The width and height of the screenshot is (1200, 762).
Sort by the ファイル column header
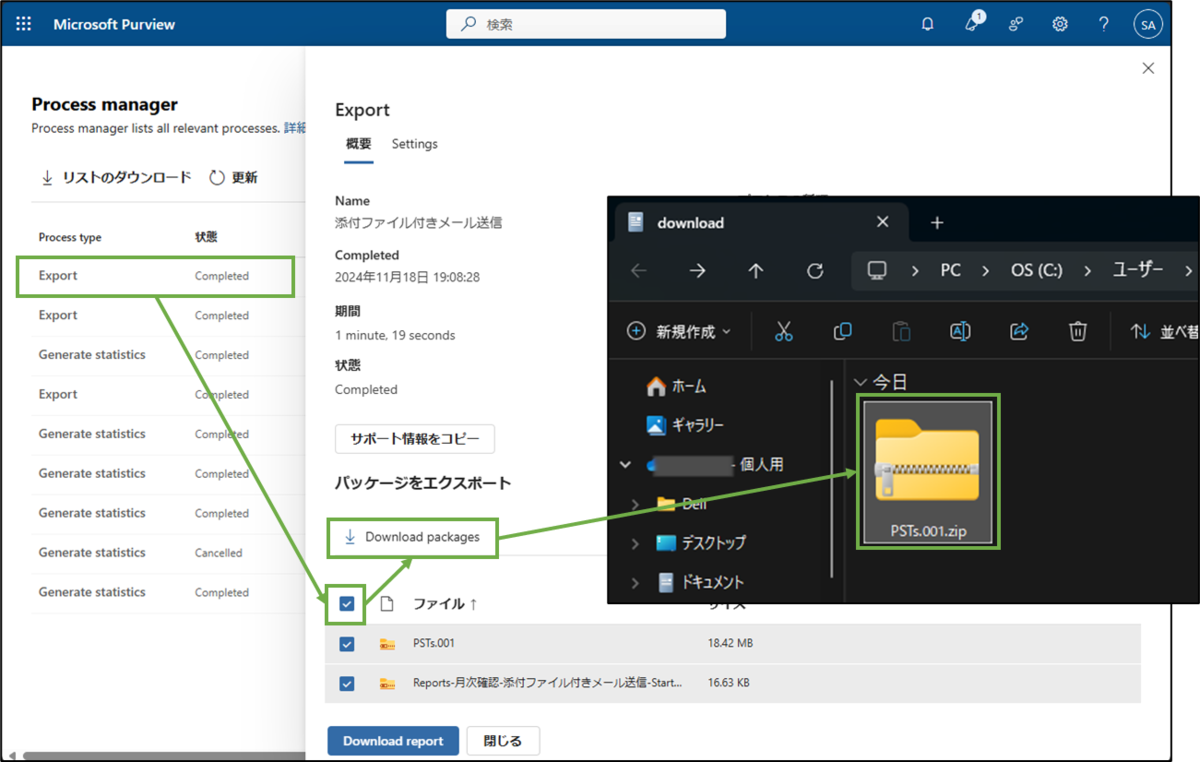(445, 604)
